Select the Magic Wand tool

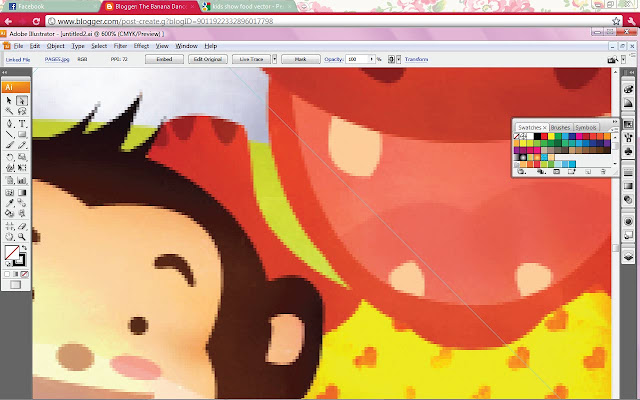point(9,111)
